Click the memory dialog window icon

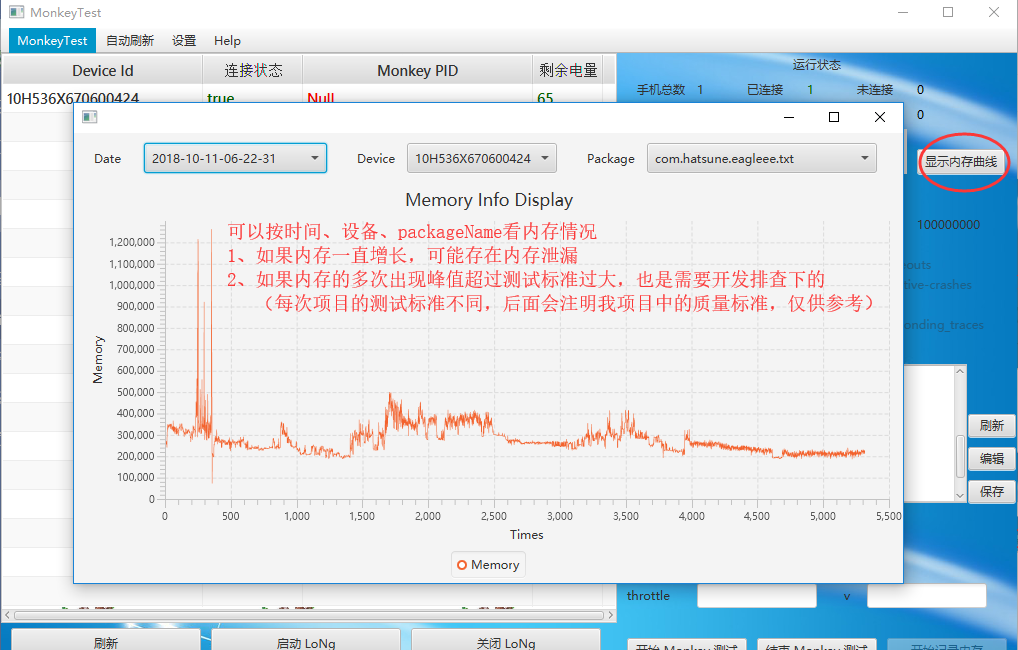coord(90,117)
